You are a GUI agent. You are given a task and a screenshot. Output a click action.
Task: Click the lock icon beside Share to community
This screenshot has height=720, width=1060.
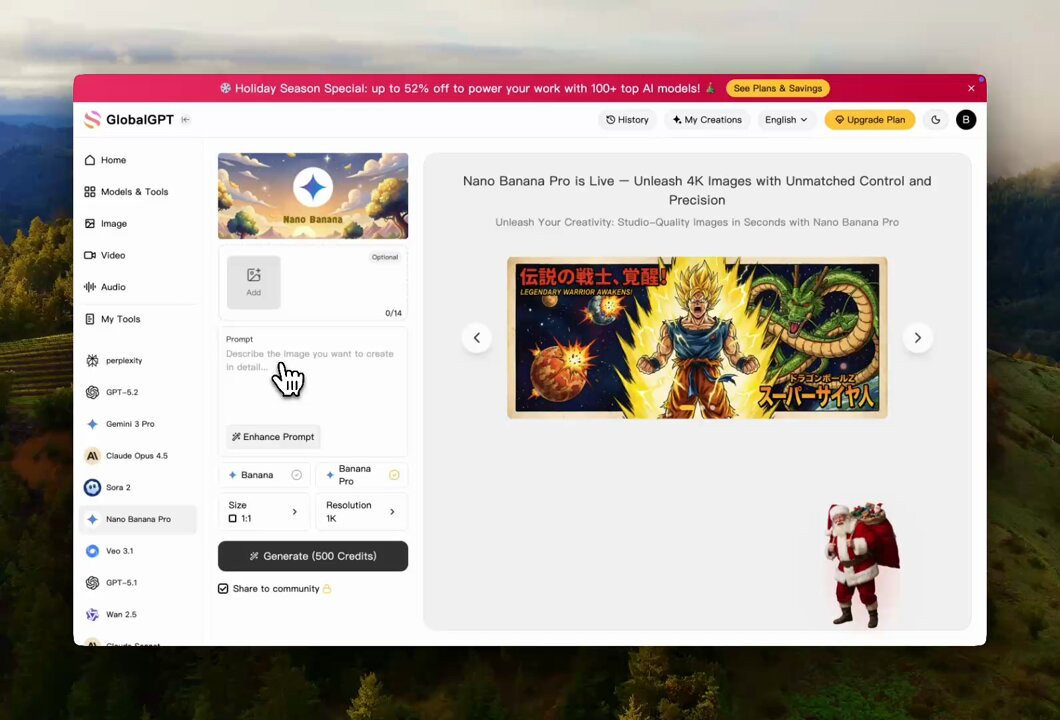(x=327, y=589)
